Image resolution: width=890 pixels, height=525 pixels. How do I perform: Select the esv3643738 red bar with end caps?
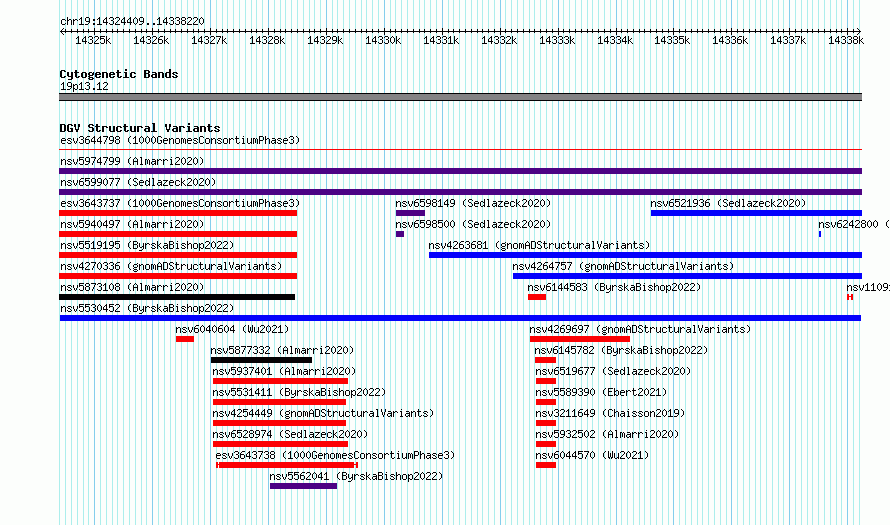click(x=287, y=465)
